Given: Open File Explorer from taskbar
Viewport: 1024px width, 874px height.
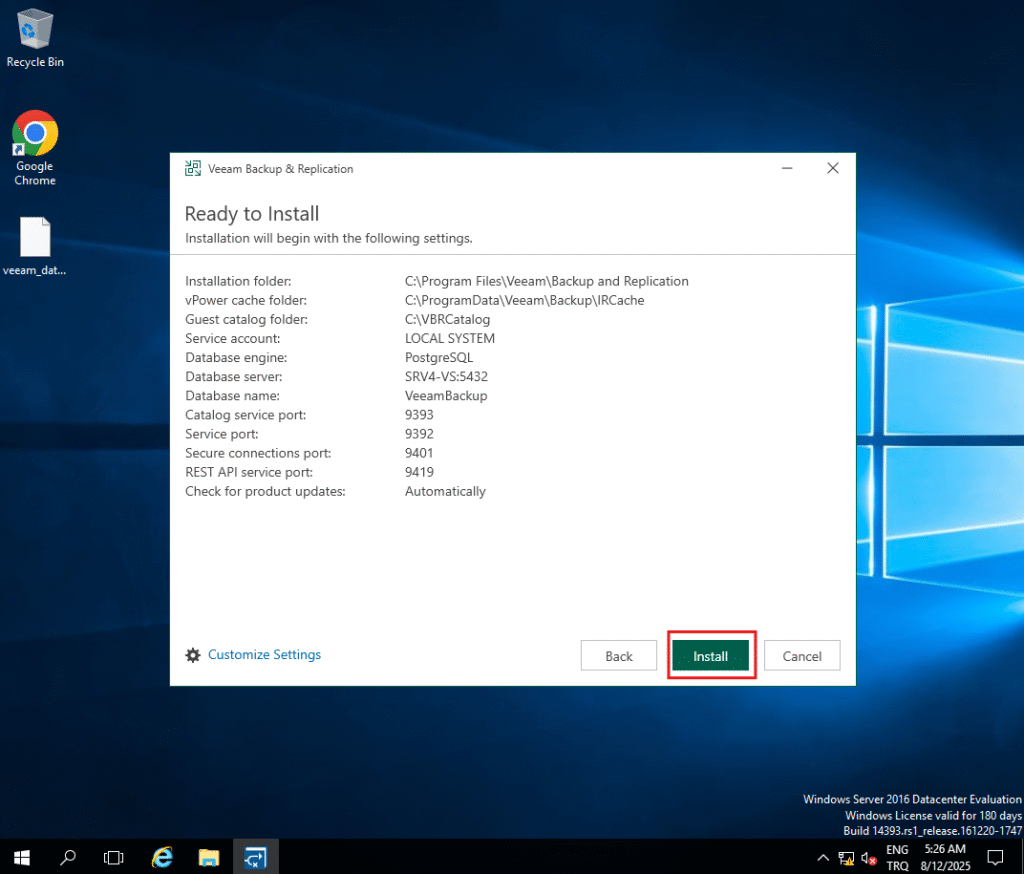Looking at the screenshot, I should 209,857.
